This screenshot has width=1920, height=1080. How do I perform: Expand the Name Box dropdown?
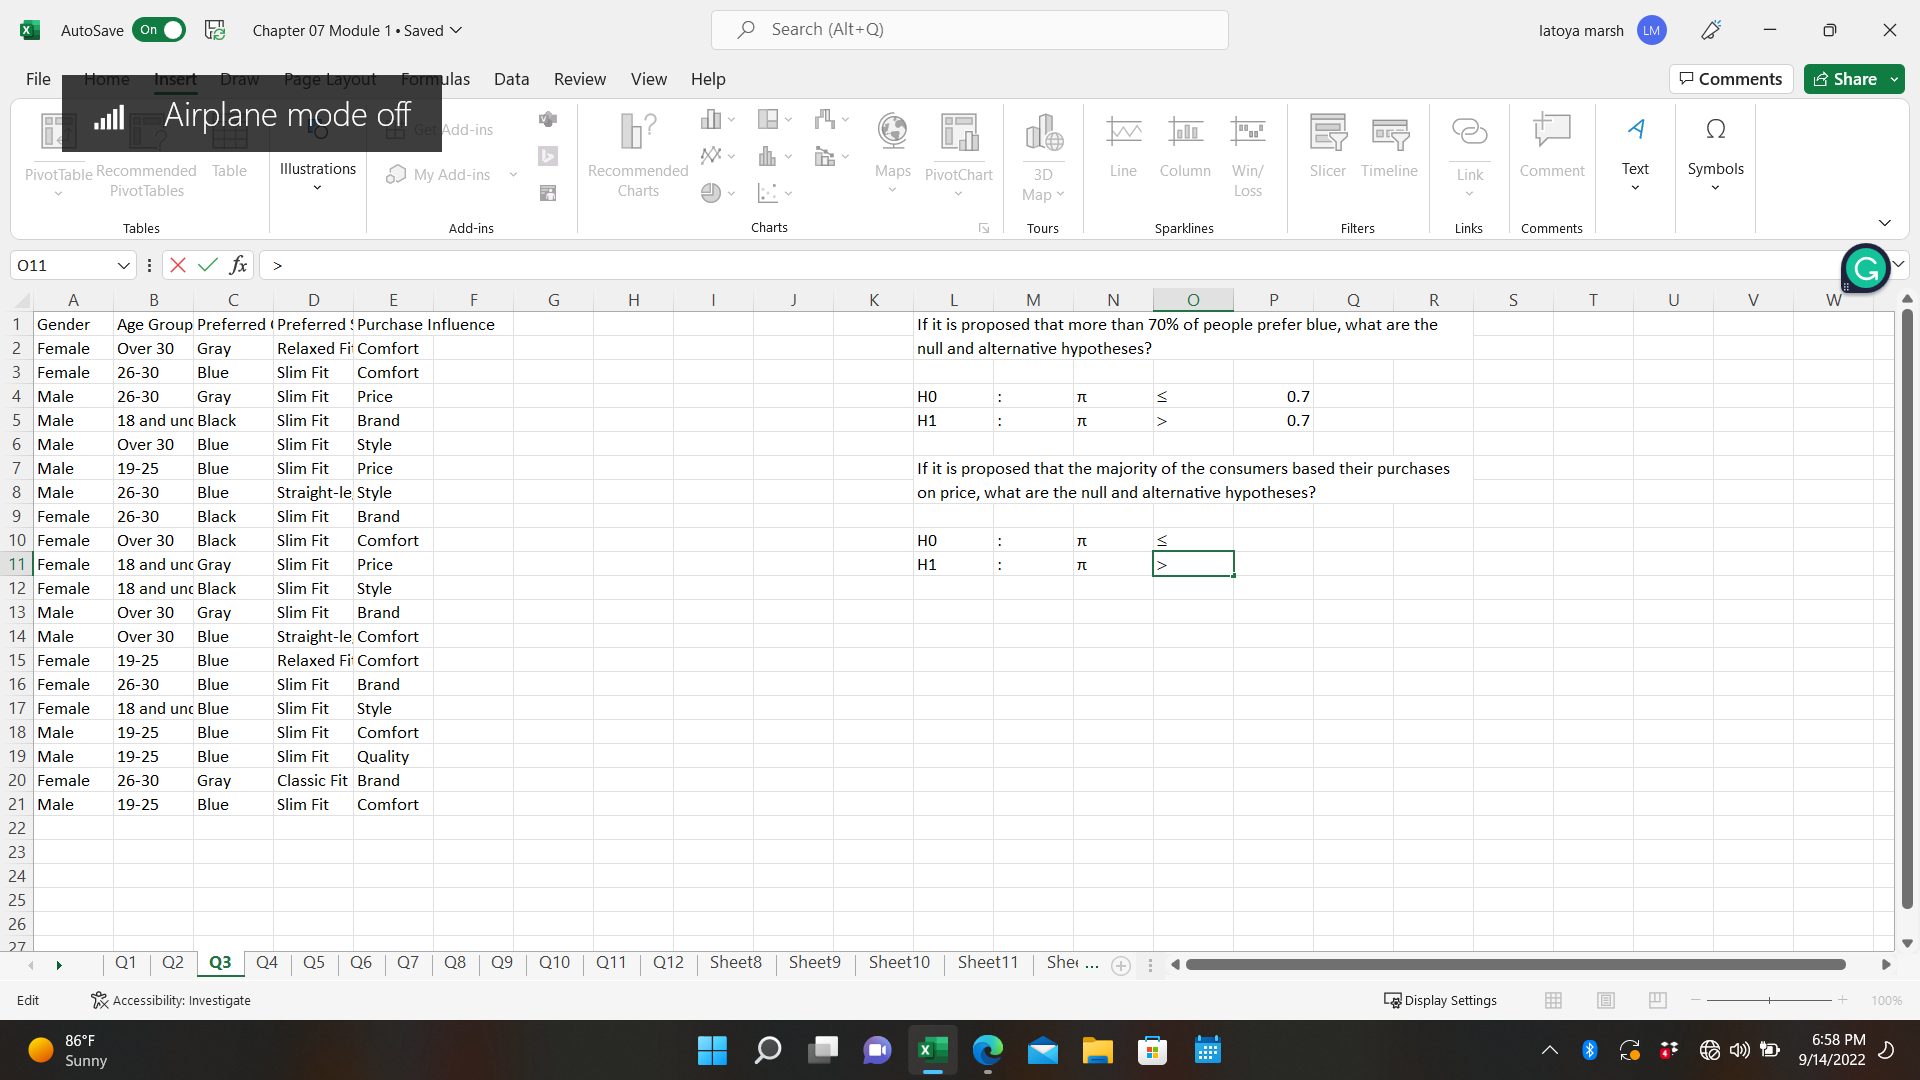click(x=123, y=265)
